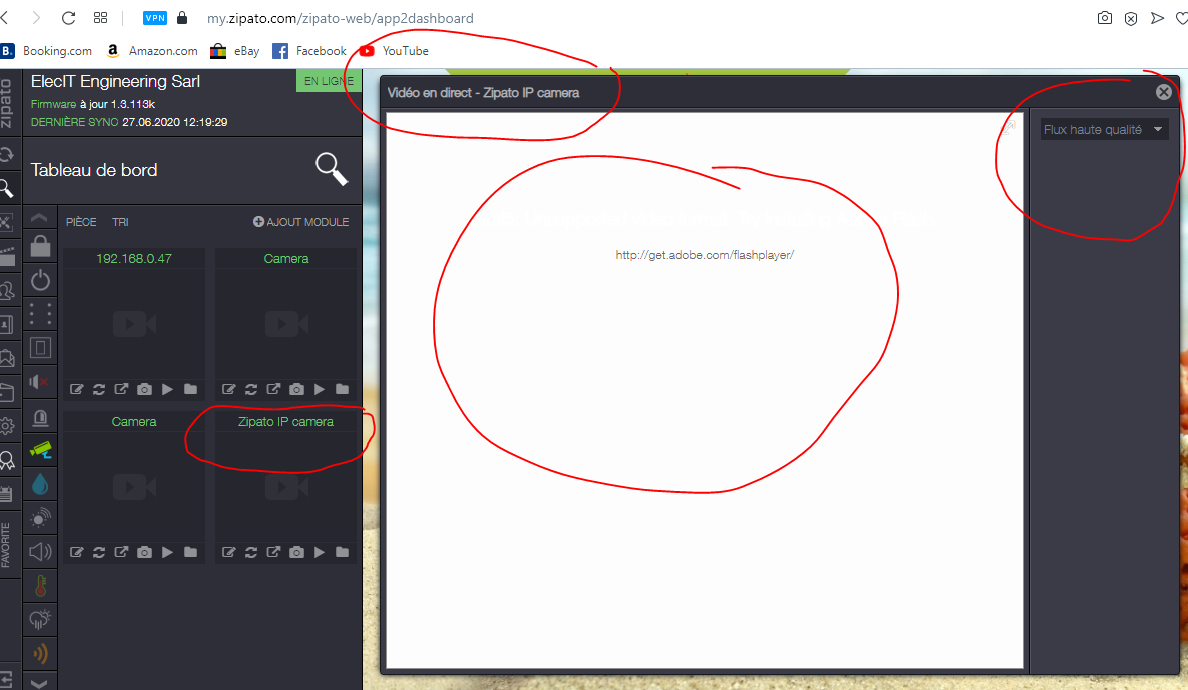Open the Flux haute qualité dropdown
1188x690 pixels.
(1104, 130)
